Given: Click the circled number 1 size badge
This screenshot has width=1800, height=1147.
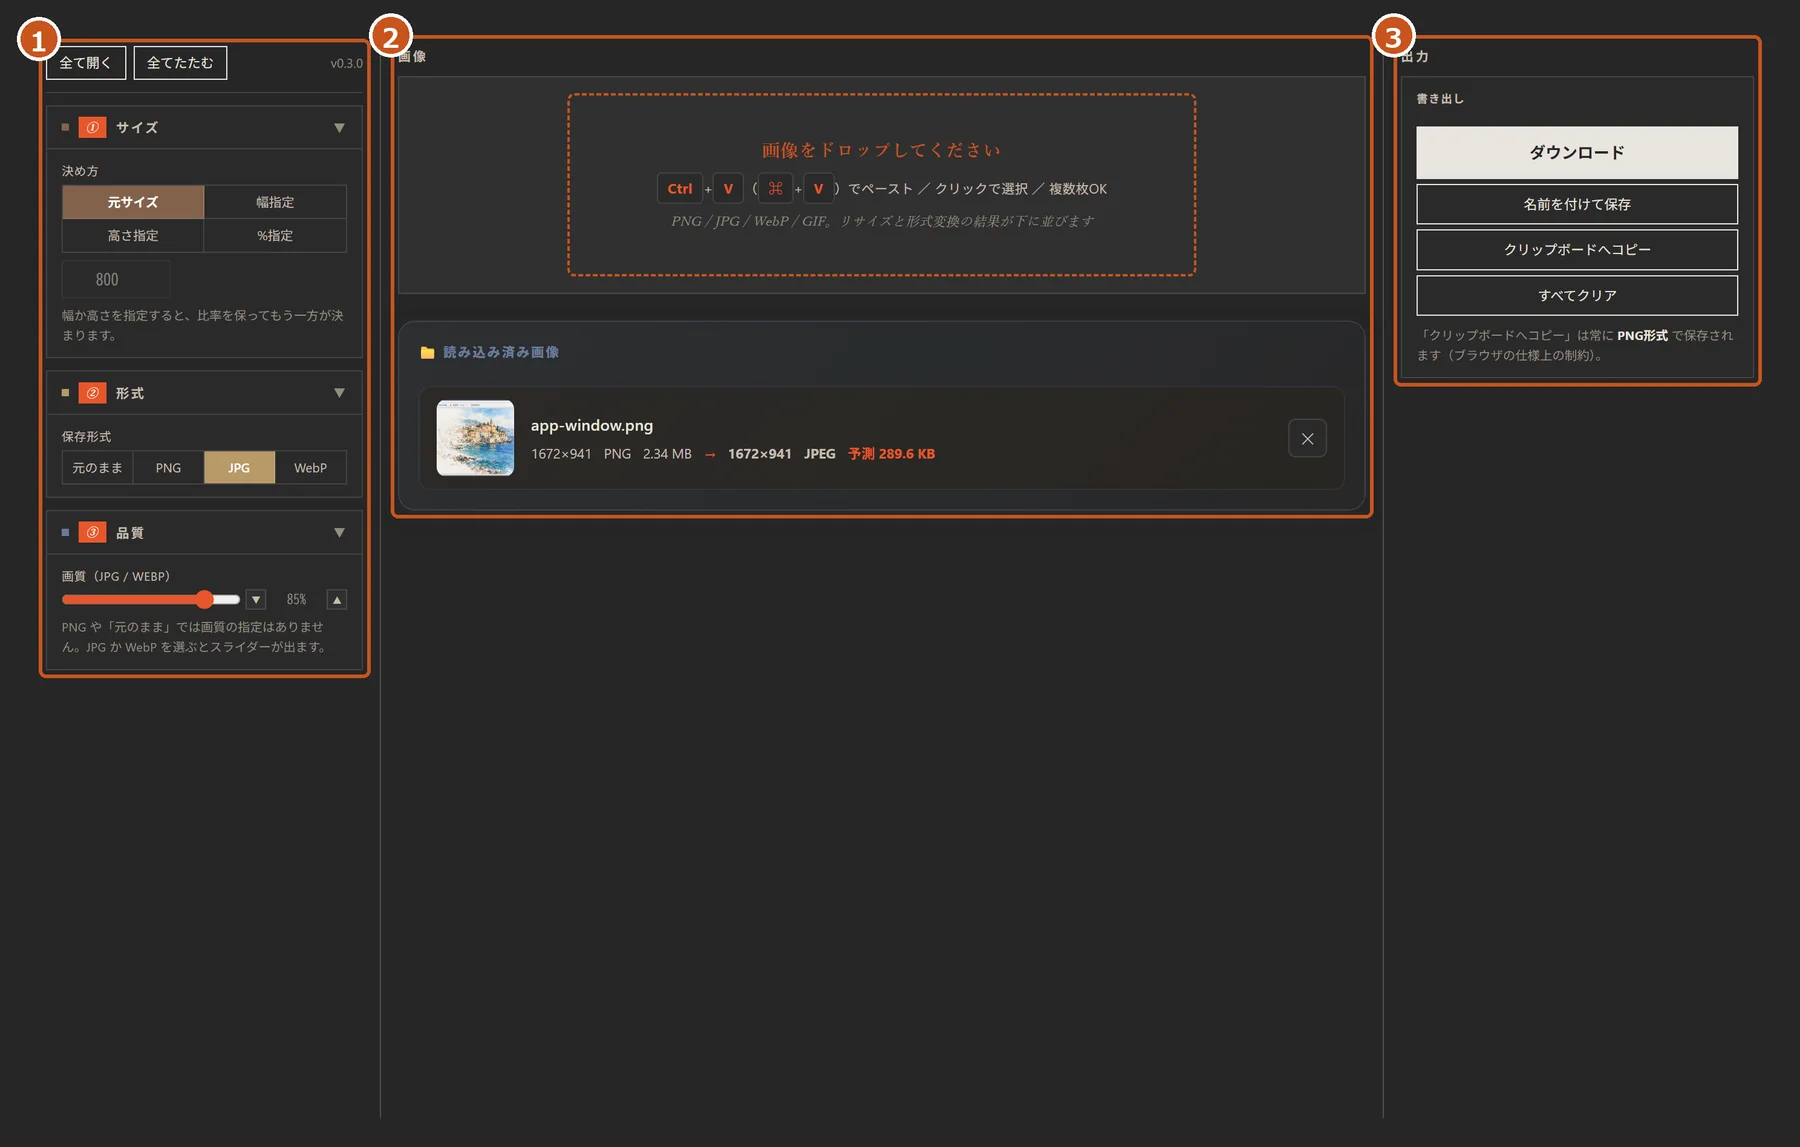Looking at the screenshot, I should click(92, 127).
